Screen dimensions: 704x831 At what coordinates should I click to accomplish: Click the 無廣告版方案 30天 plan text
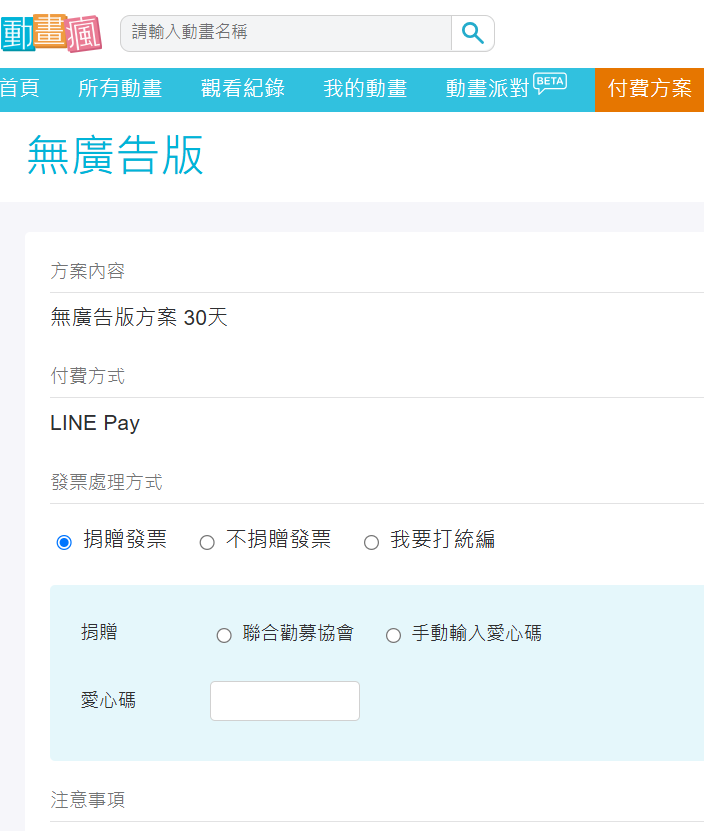139,318
